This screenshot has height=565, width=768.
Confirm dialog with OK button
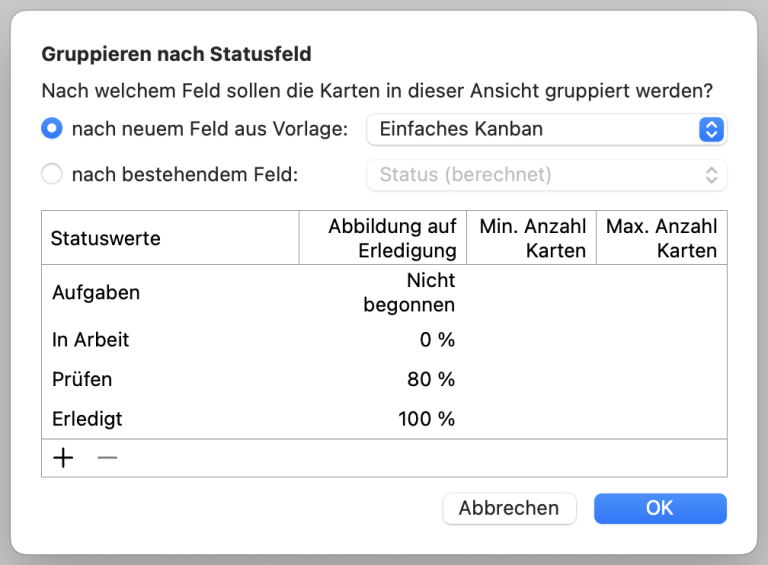(x=660, y=508)
